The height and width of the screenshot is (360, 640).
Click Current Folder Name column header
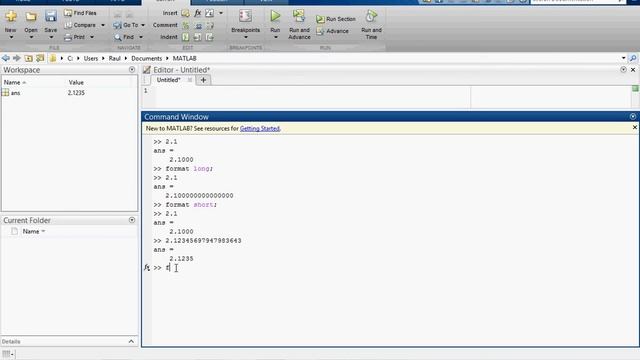[x=33, y=231]
